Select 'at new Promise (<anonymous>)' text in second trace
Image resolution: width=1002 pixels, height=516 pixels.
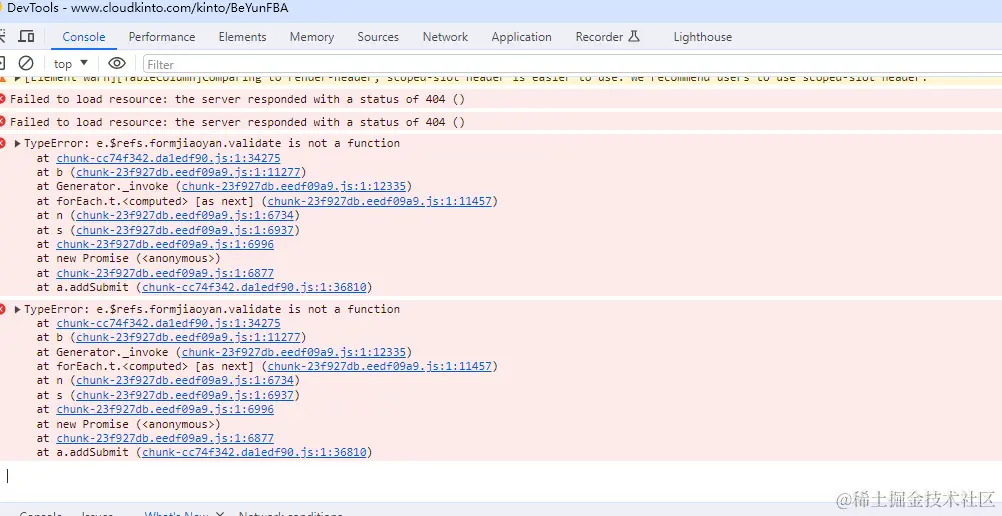click(128, 424)
